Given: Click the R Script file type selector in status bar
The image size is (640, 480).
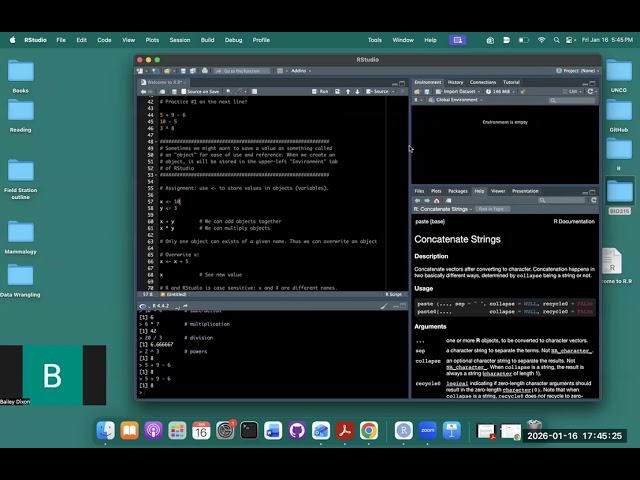Looking at the screenshot, I should pos(395,294).
